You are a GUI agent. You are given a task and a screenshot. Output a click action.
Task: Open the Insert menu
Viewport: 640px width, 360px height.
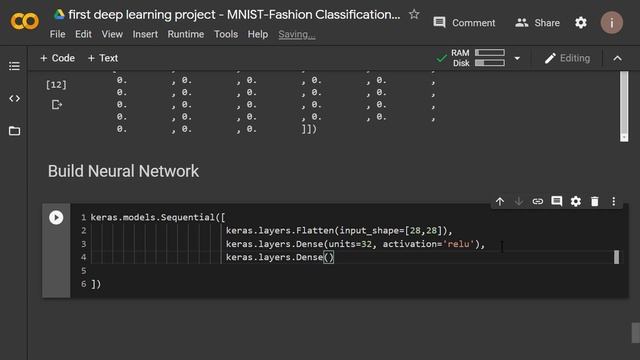pyautogui.click(x=145, y=34)
